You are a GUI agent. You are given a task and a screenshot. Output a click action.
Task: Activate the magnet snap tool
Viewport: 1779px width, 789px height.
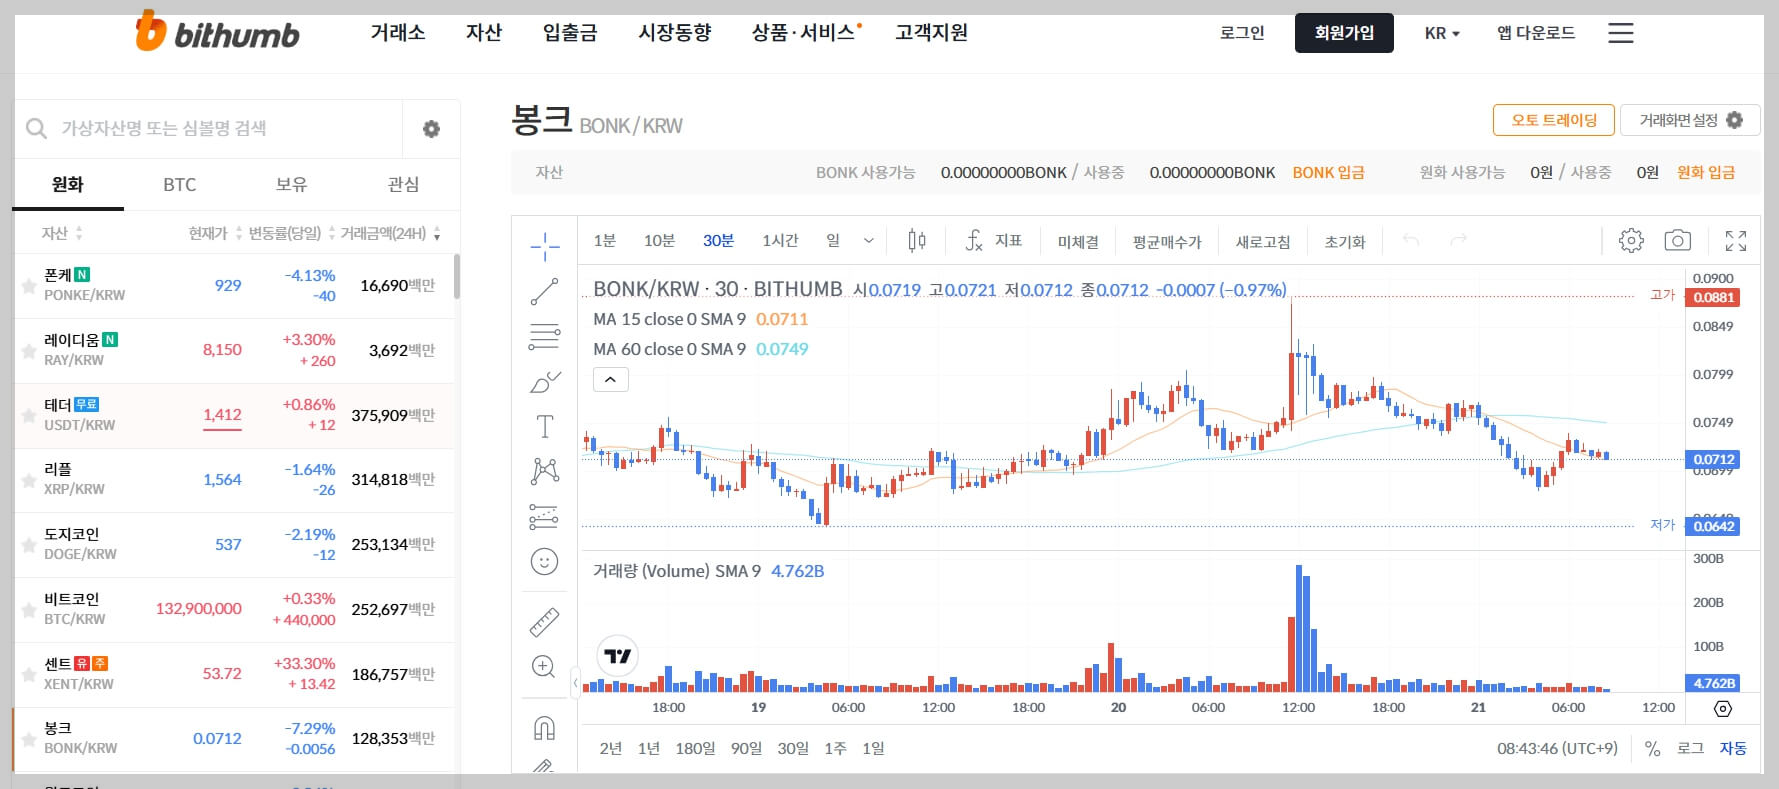tap(545, 728)
